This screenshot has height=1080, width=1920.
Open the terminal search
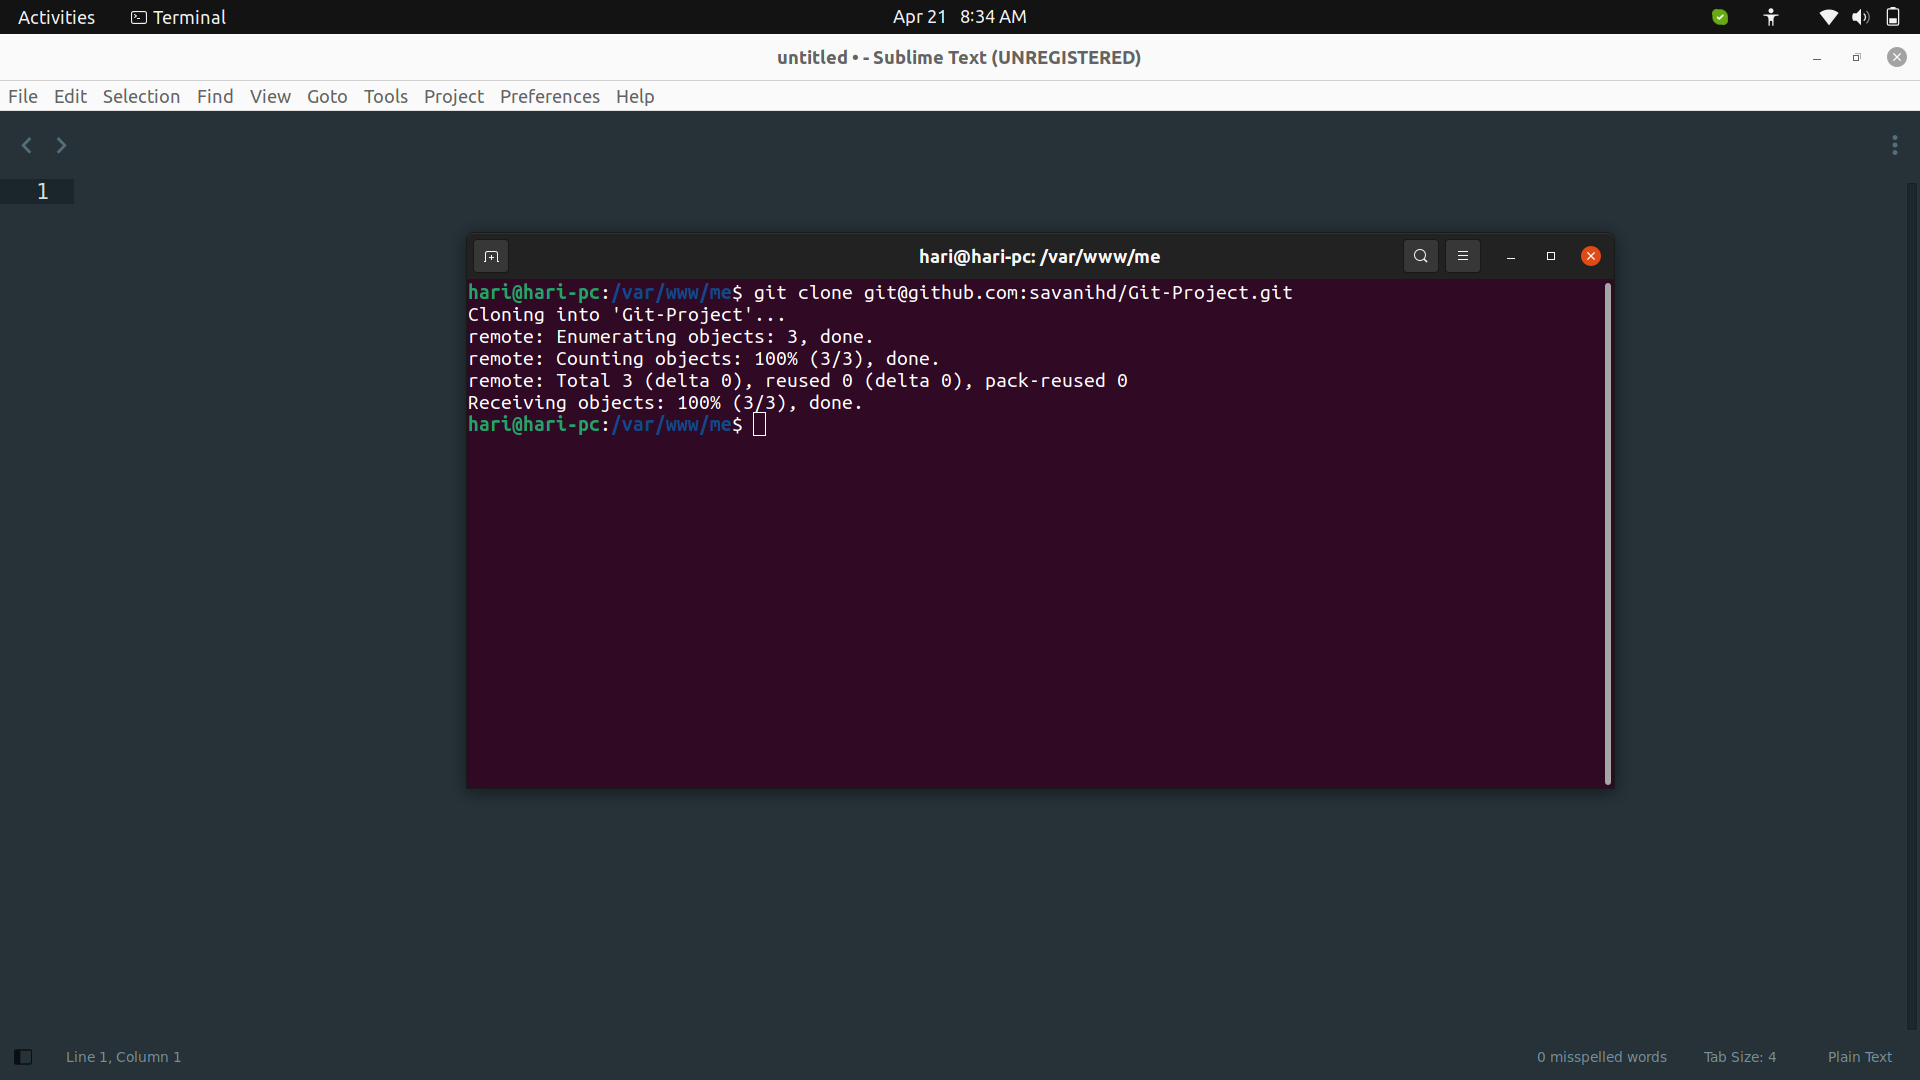pyautogui.click(x=1421, y=256)
